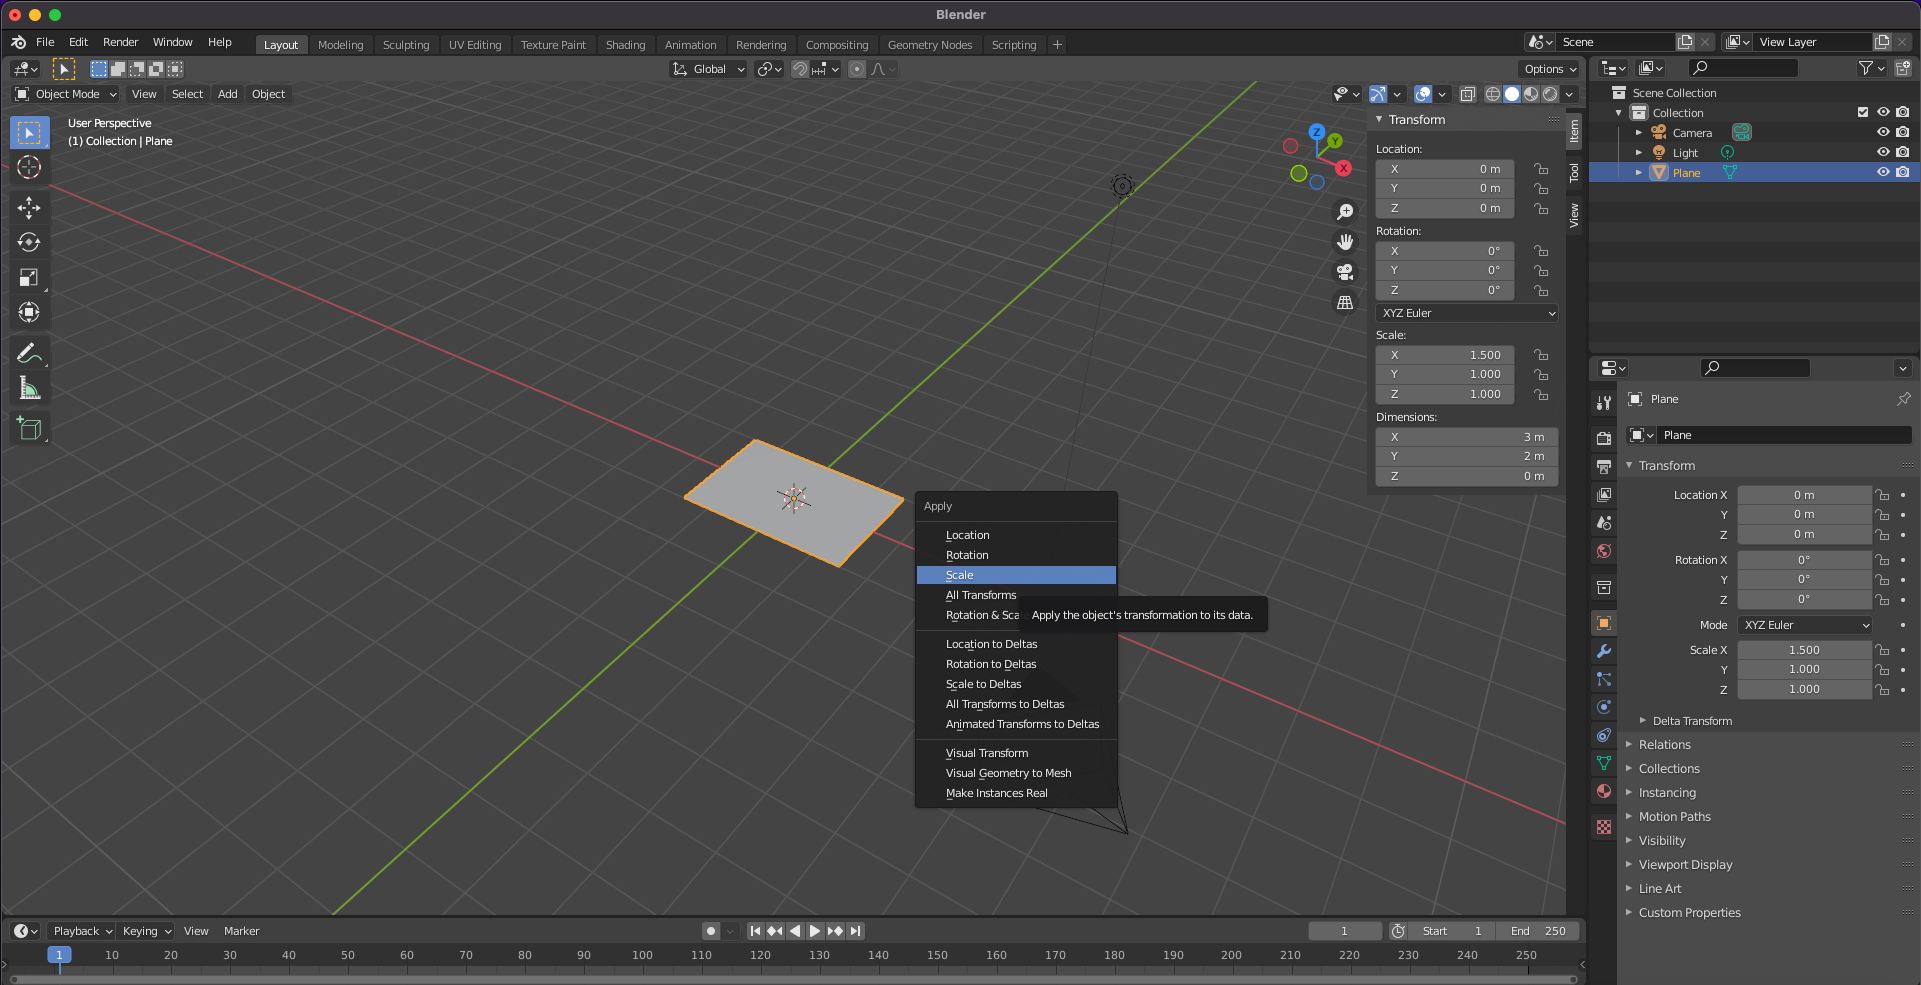Open the Physics properties tab icon
Image resolution: width=1921 pixels, height=985 pixels.
[x=1604, y=707]
